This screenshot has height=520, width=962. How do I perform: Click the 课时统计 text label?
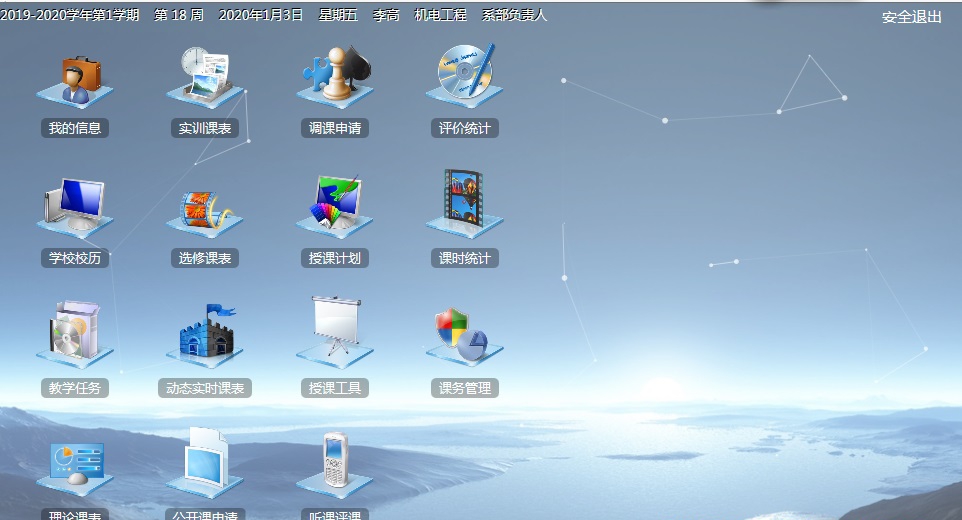464,258
